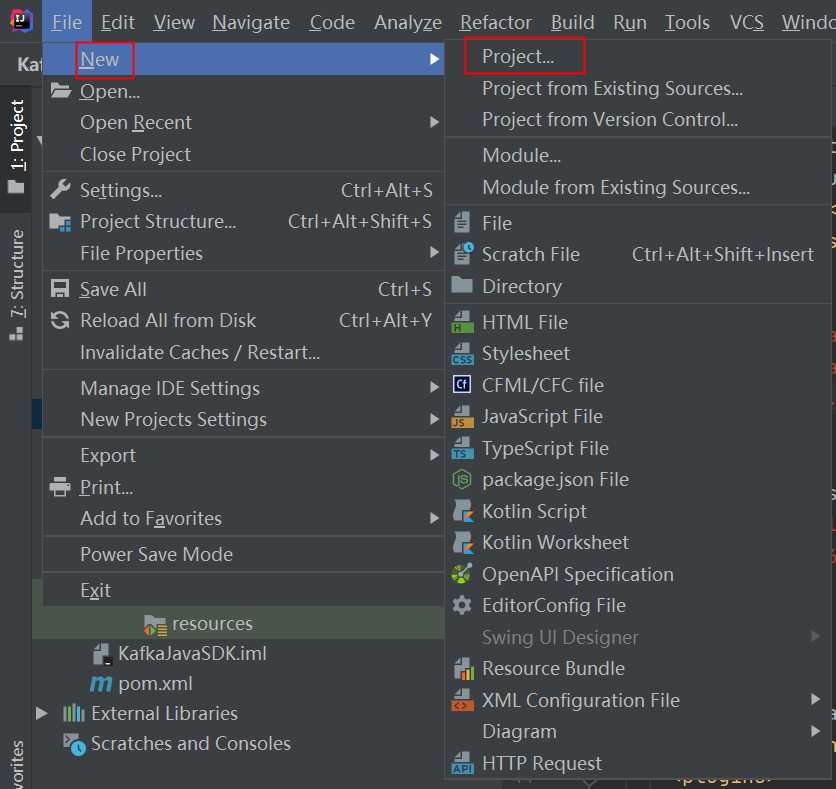Viewport: 836px width, 789px height.
Task: Click the HTTP Request API icon
Action: pyautogui.click(x=462, y=763)
